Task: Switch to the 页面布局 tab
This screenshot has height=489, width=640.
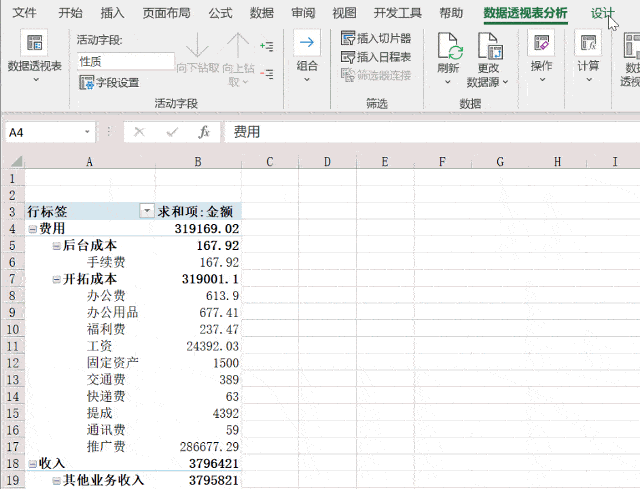Action: pyautogui.click(x=167, y=13)
